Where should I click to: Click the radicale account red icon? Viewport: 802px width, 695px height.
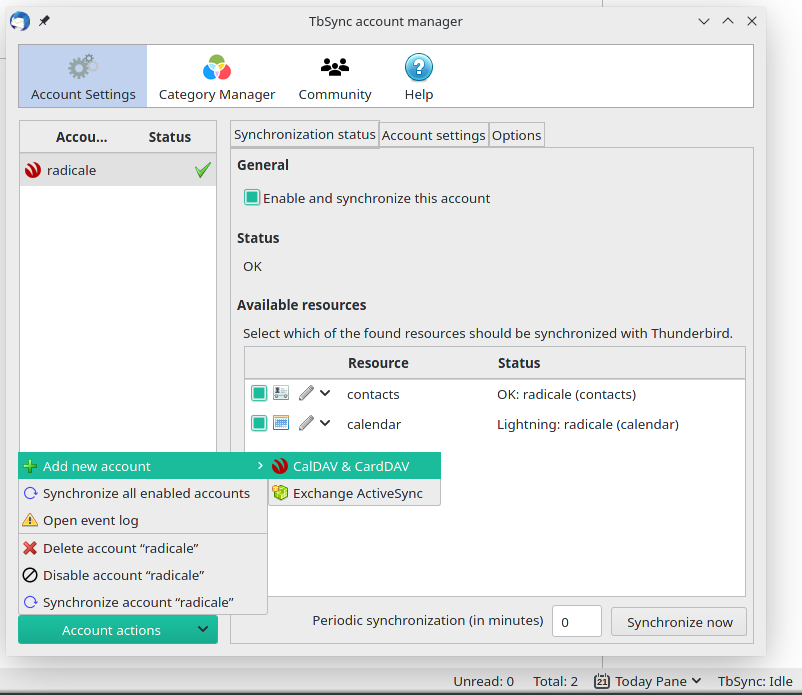[x=33, y=170]
